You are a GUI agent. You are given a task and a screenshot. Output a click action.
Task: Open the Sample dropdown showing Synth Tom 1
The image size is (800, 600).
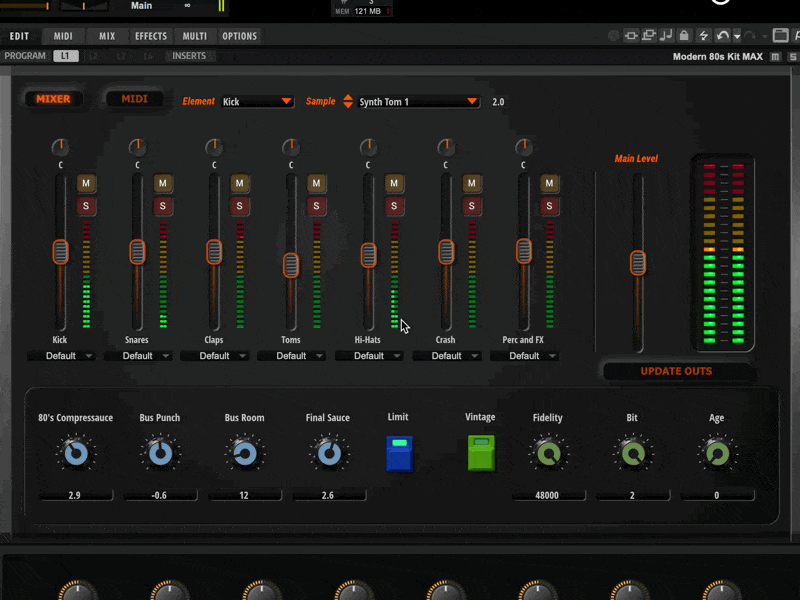[418, 102]
